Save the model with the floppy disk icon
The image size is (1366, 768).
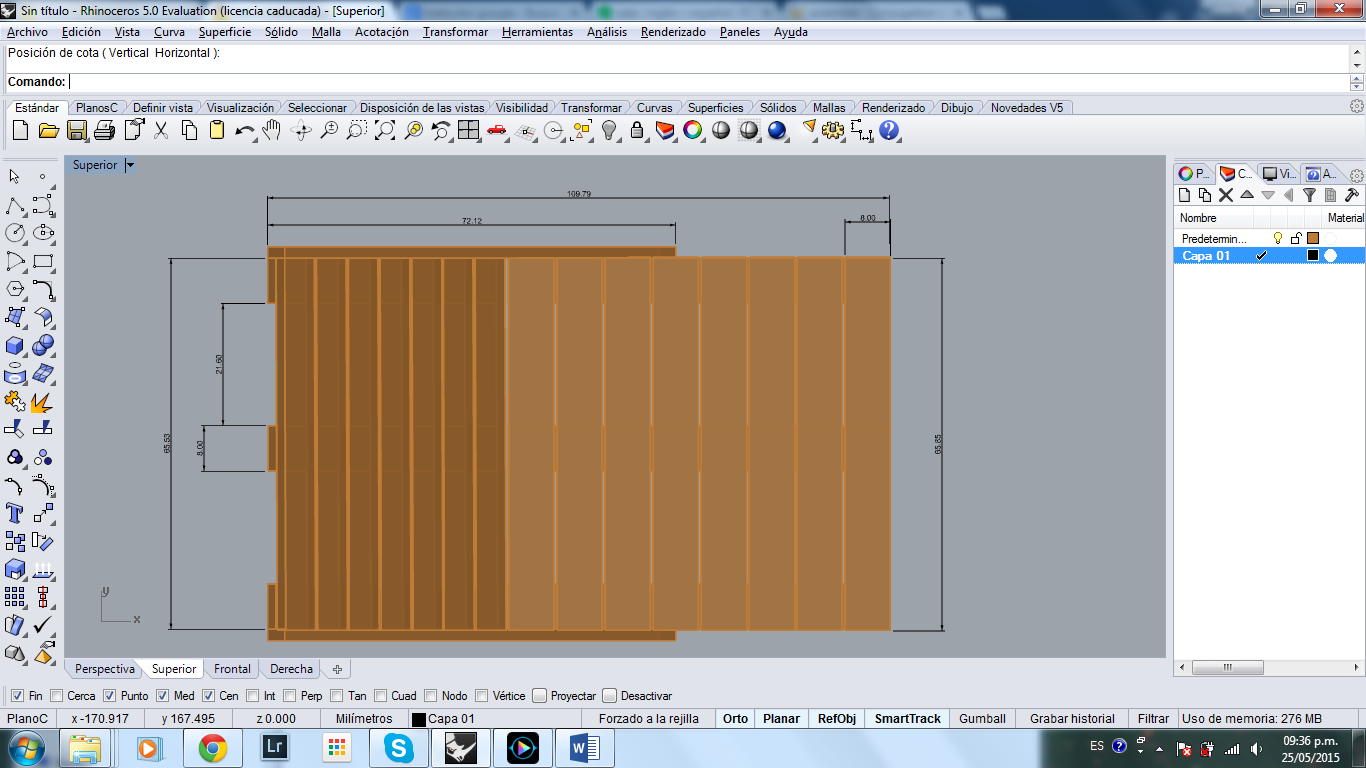[x=76, y=130]
